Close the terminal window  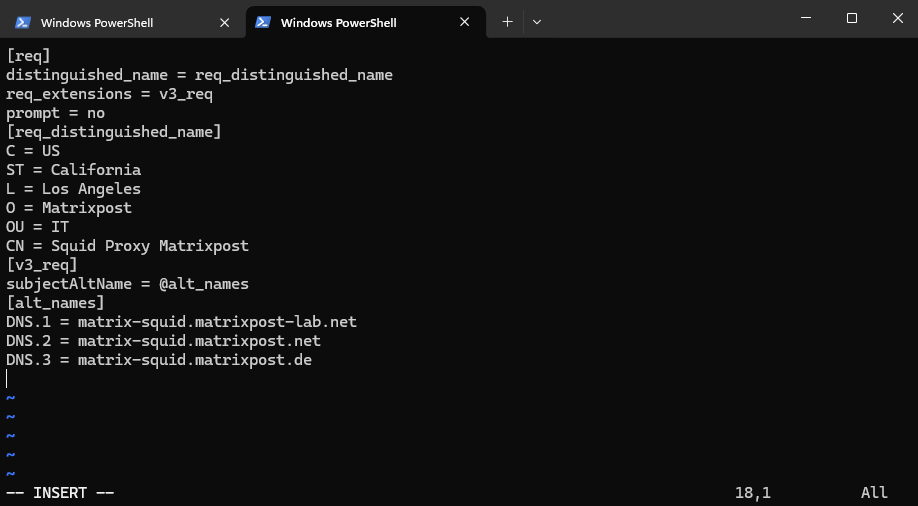(898, 18)
